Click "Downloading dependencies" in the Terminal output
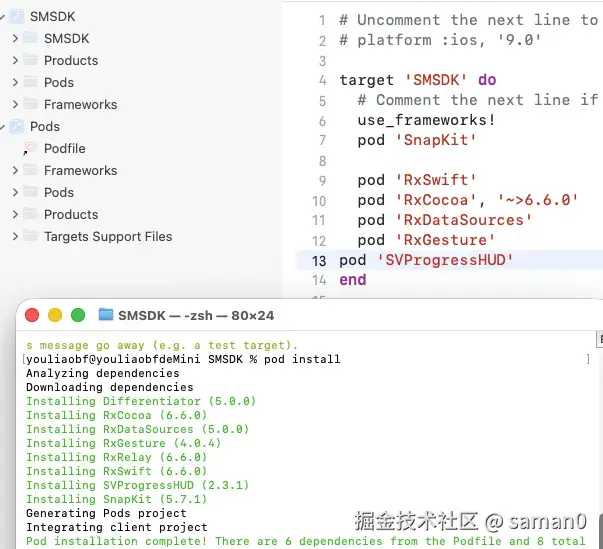The width and height of the screenshot is (603, 549). [x=110, y=387]
